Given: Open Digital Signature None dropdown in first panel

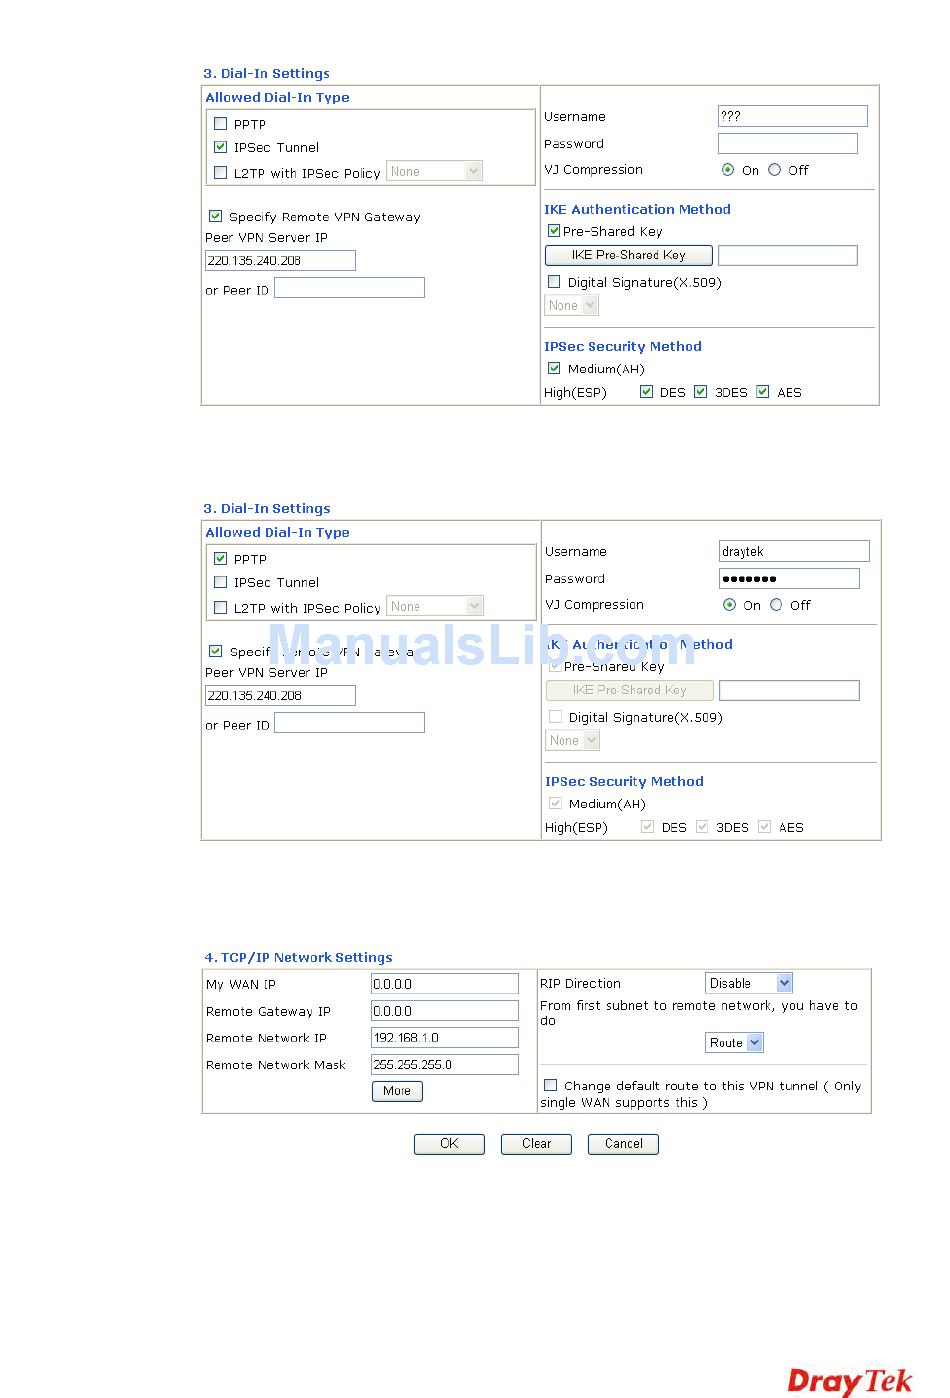Looking at the screenshot, I should 572,305.
